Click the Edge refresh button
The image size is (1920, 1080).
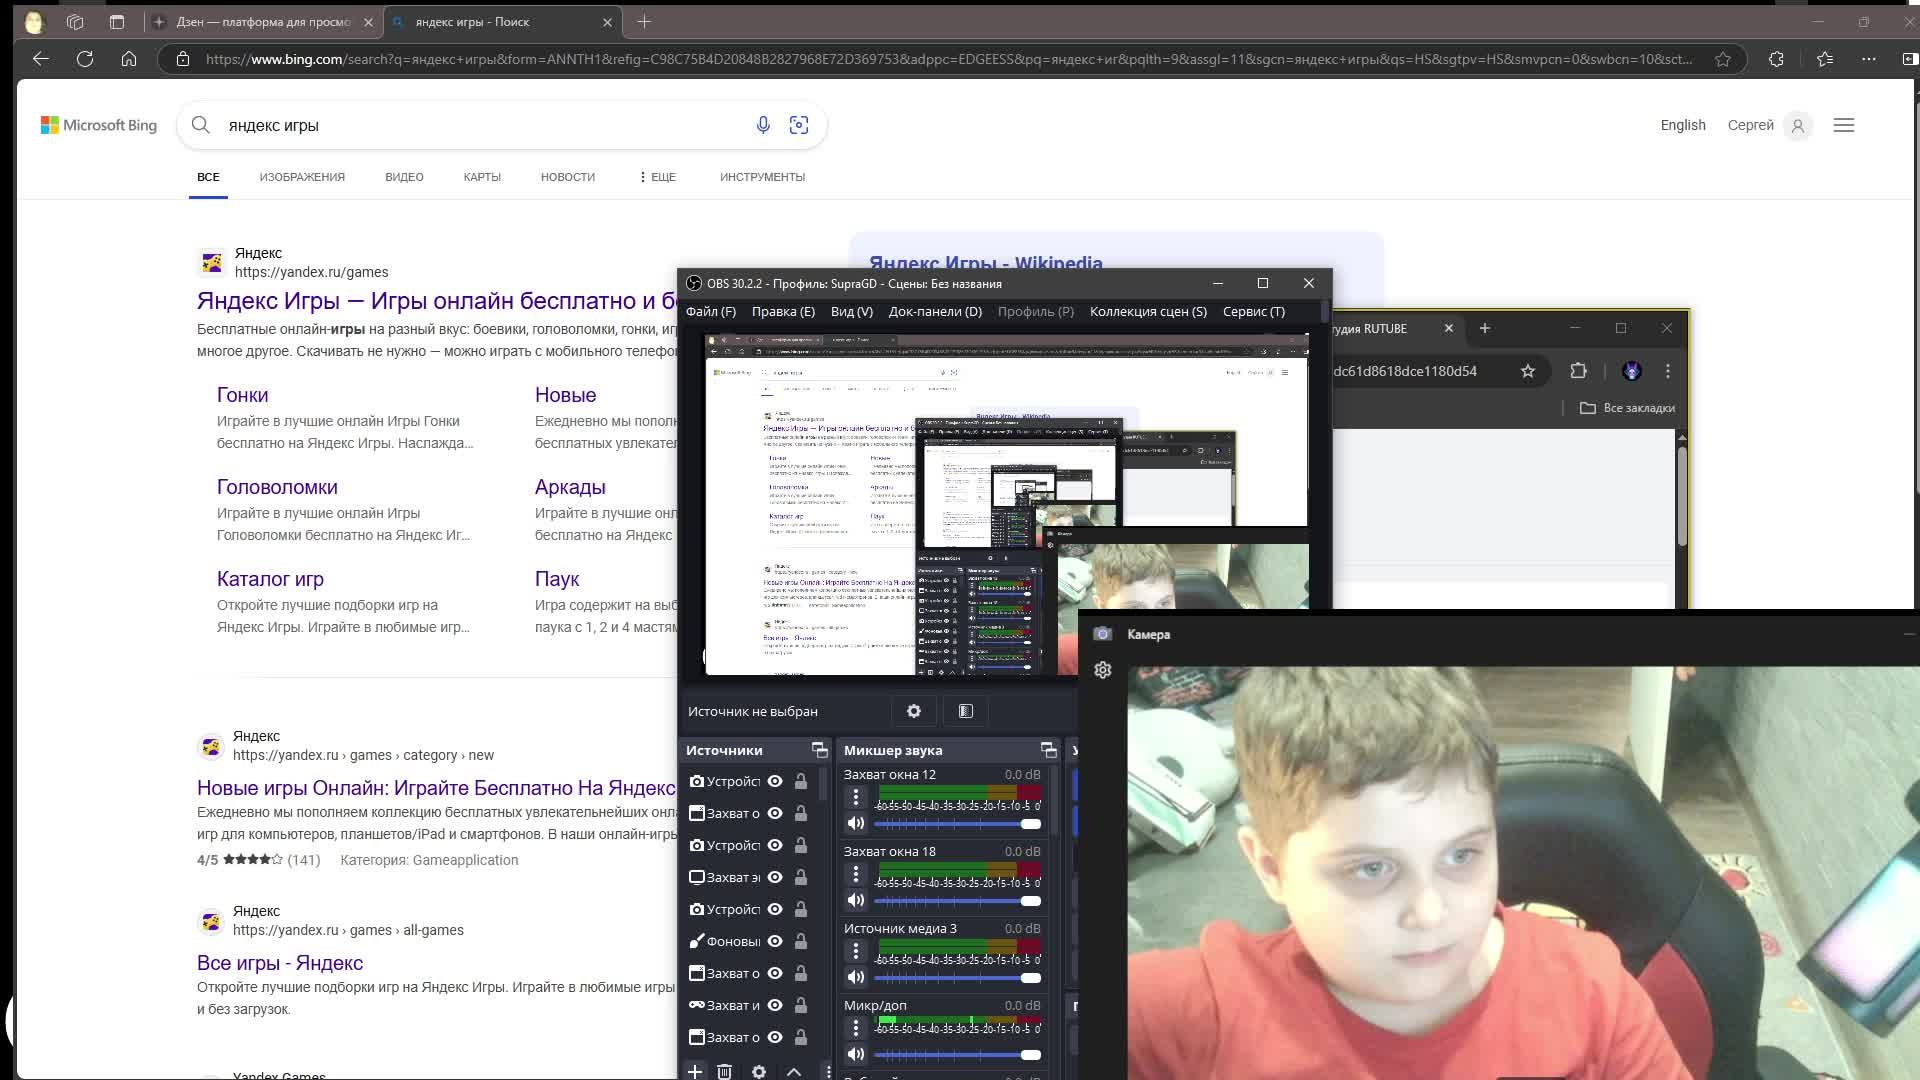coord(85,59)
